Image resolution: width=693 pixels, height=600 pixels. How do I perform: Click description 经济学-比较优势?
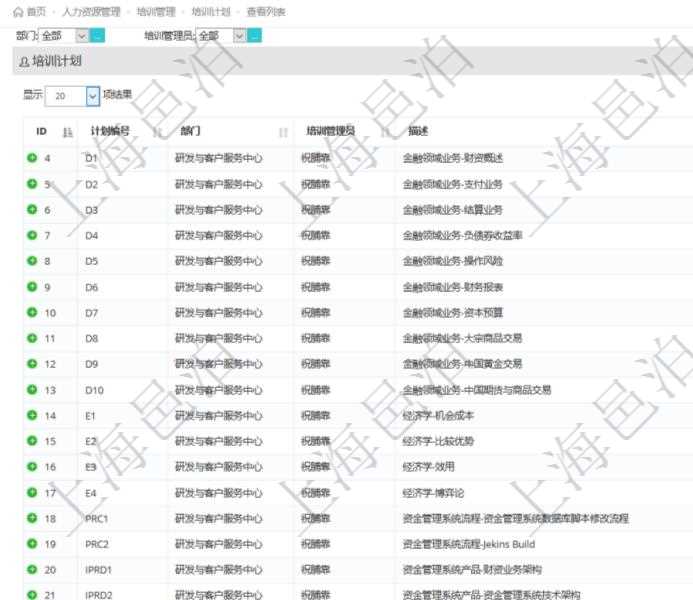coord(438,441)
